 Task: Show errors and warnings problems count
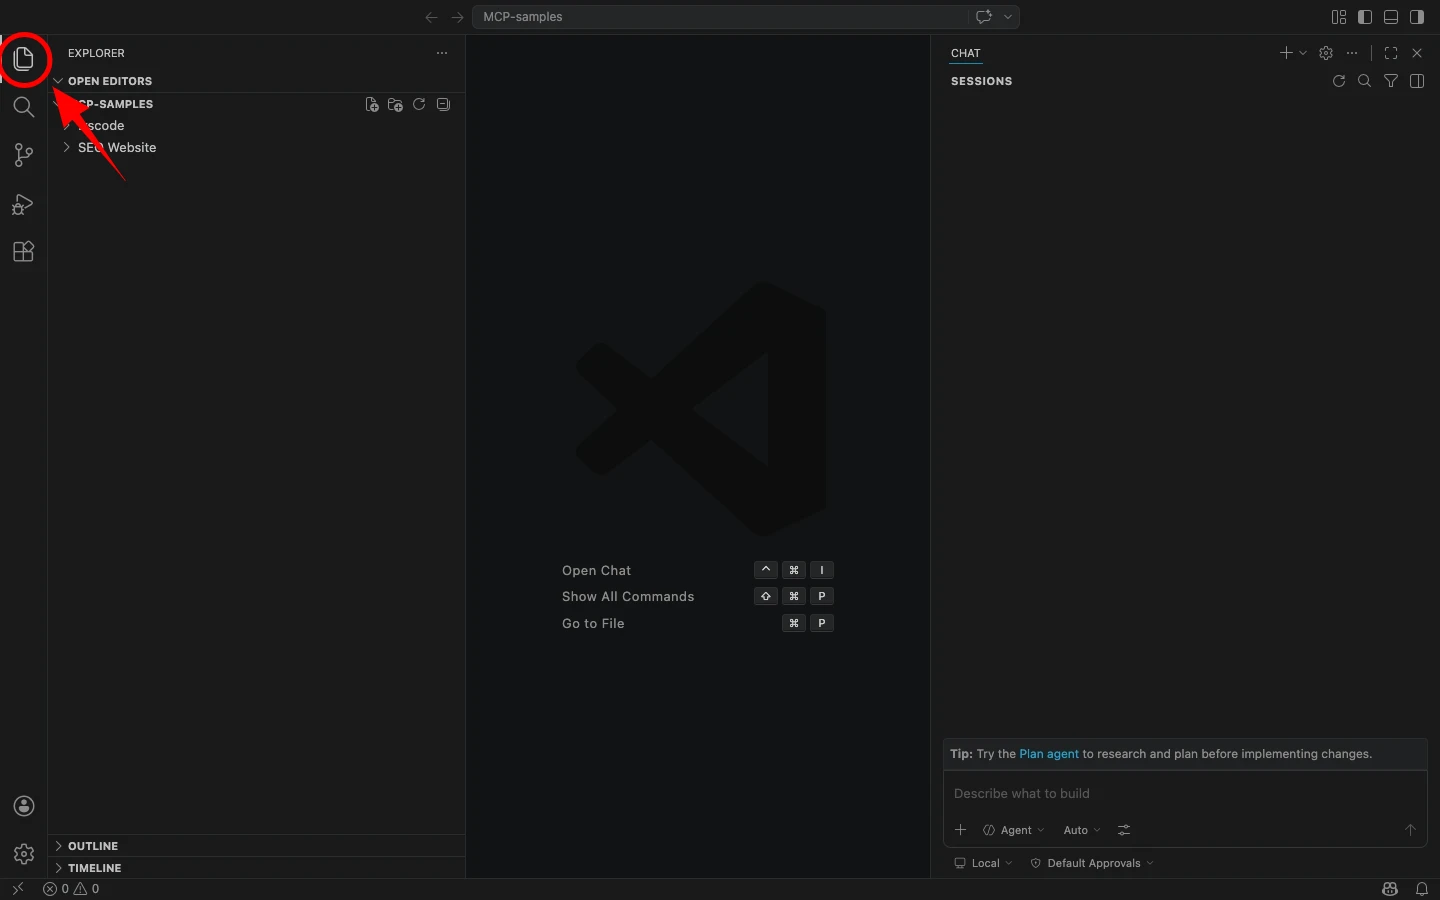71,889
